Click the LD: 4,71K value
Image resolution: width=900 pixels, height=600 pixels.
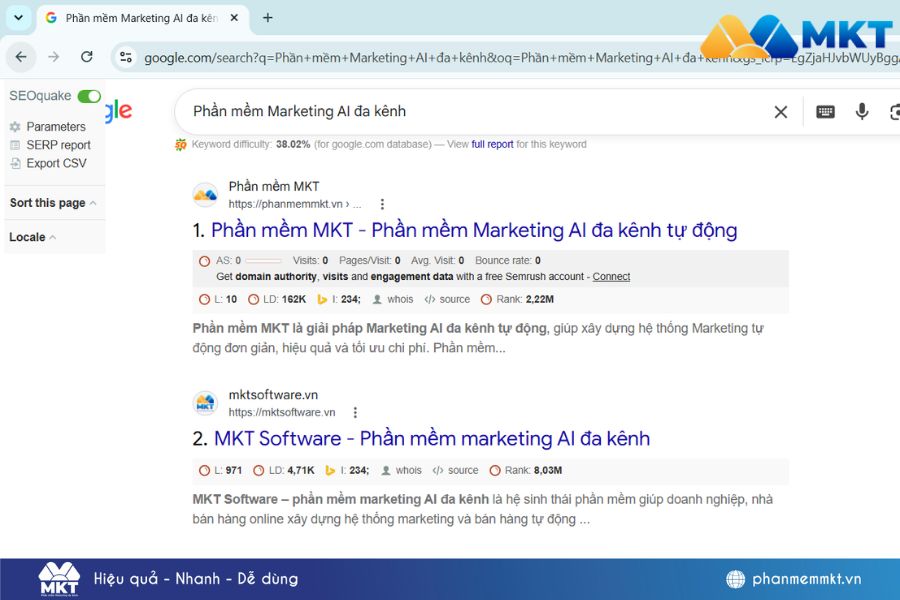(x=301, y=470)
